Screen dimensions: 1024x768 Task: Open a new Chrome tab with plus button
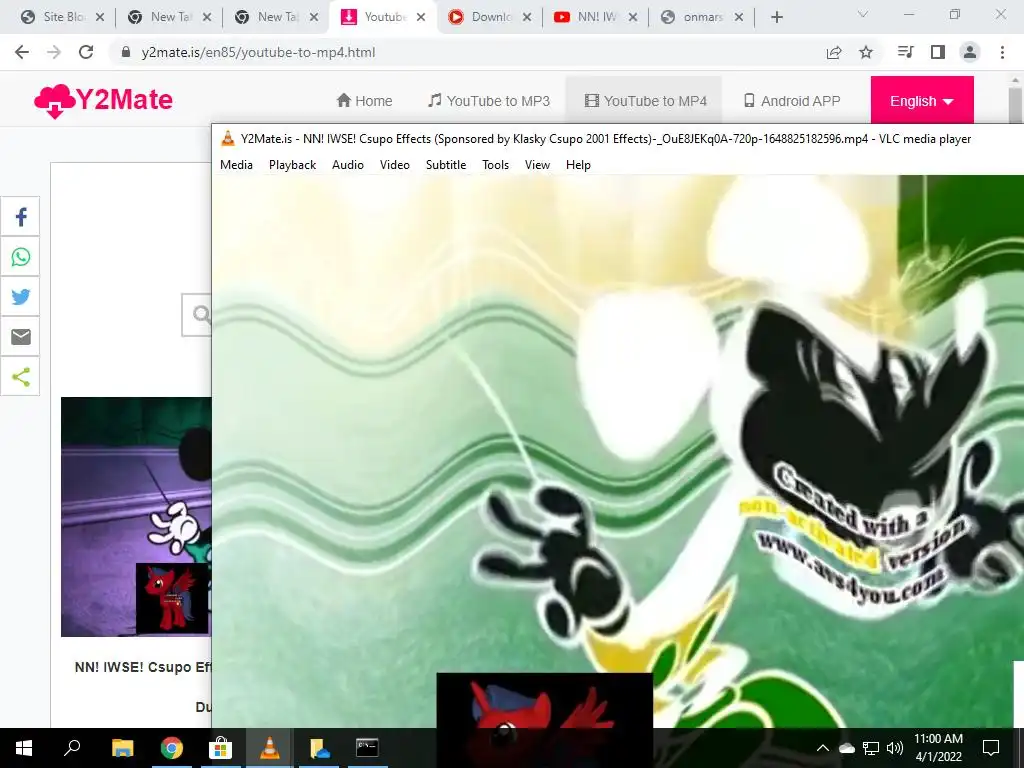pos(776,18)
